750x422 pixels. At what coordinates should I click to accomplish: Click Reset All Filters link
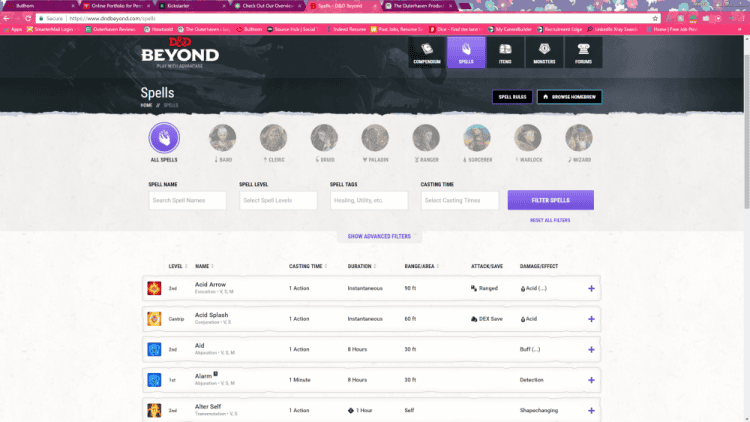click(550, 220)
